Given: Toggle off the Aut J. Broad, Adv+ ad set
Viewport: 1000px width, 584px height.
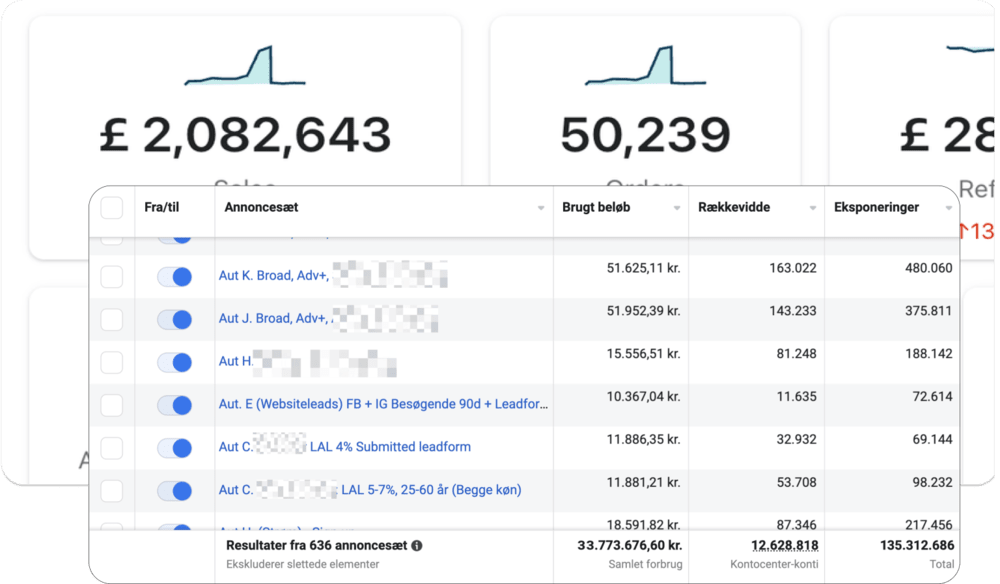Looking at the screenshot, I should click(x=174, y=319).
